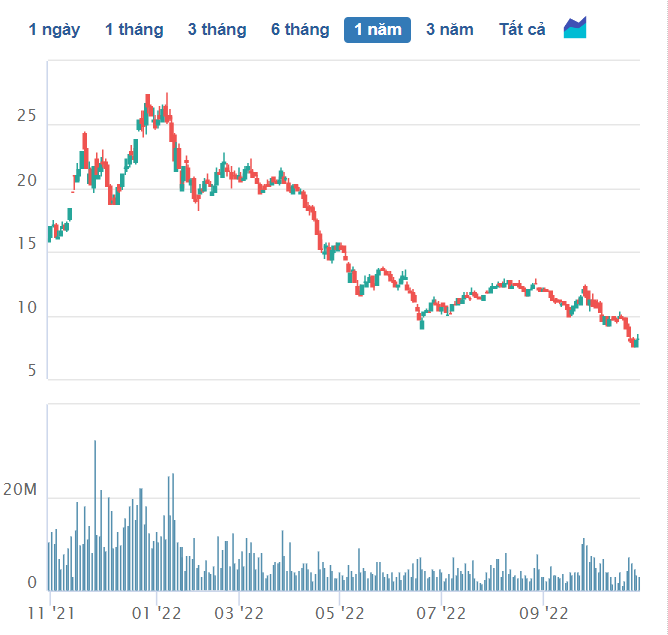
Task: Display the "3 năm" chart range
Action: coord(450,30)
